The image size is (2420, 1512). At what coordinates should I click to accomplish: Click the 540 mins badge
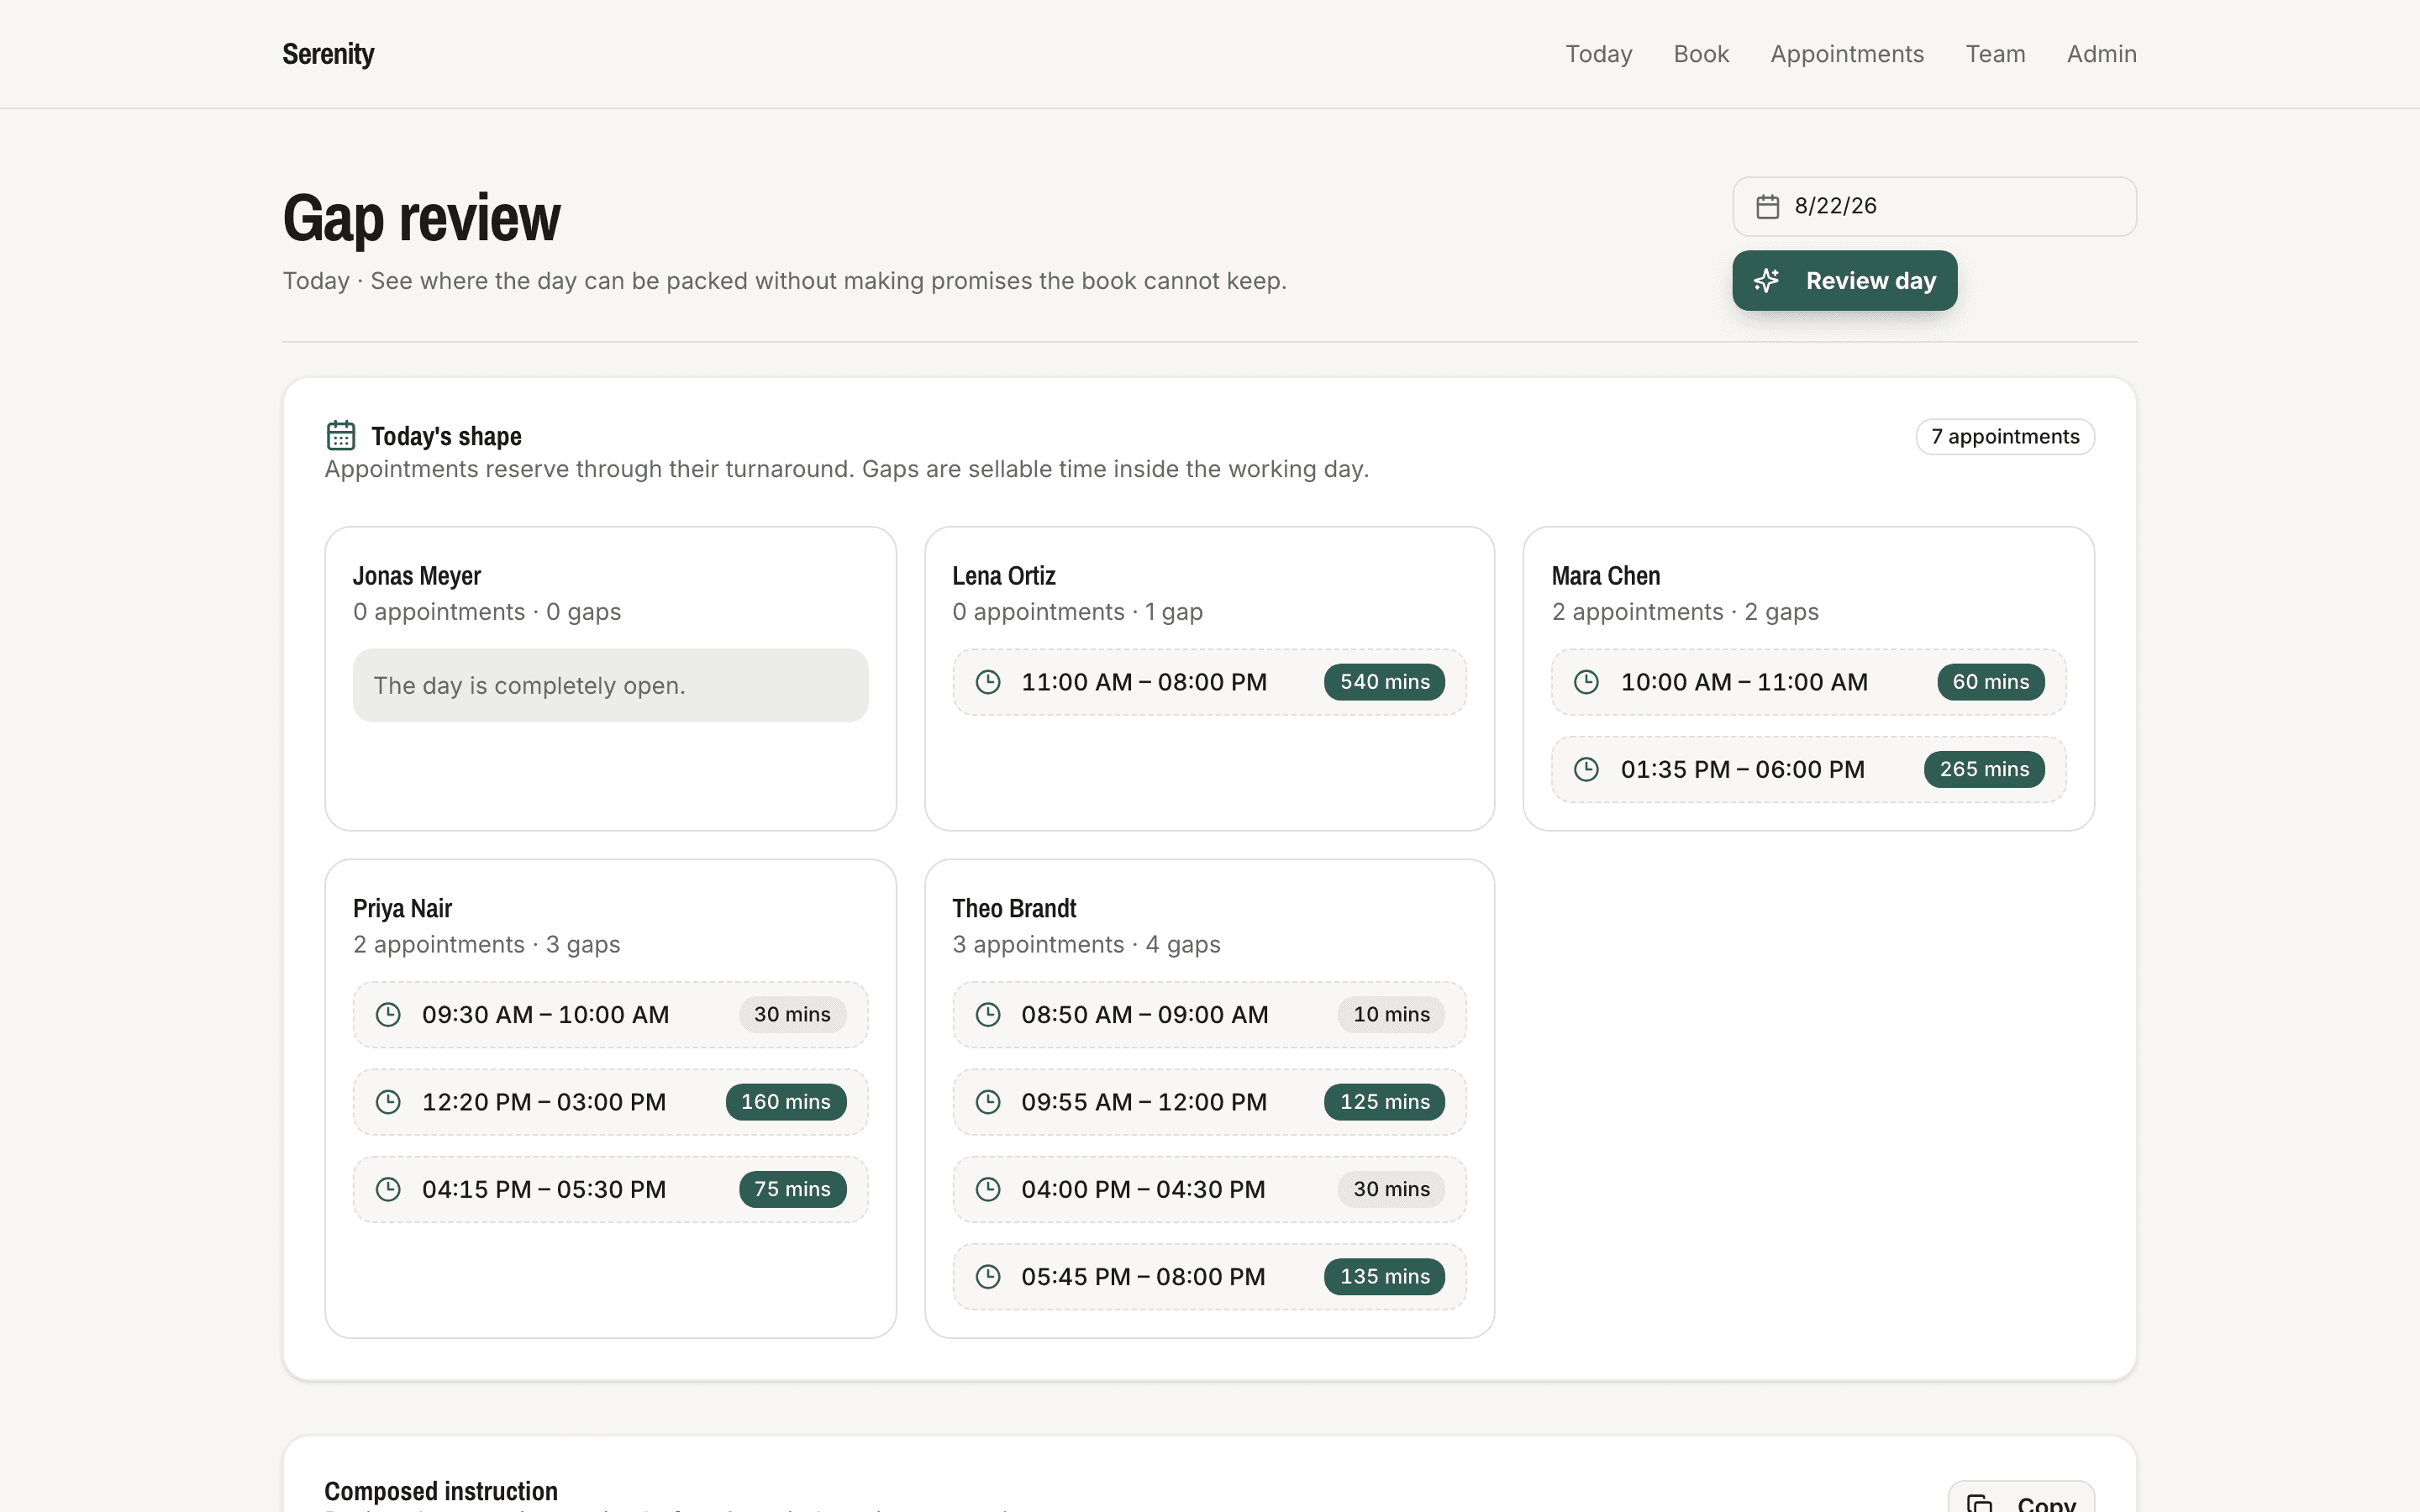pyautogui.click(x=1385, y=682)
